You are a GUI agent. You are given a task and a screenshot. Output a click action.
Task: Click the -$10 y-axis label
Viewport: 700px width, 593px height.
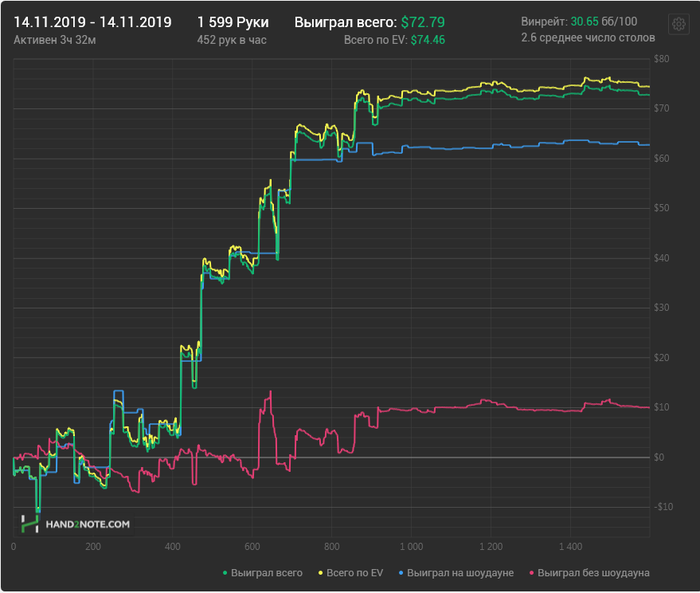[x=663, y=507]
